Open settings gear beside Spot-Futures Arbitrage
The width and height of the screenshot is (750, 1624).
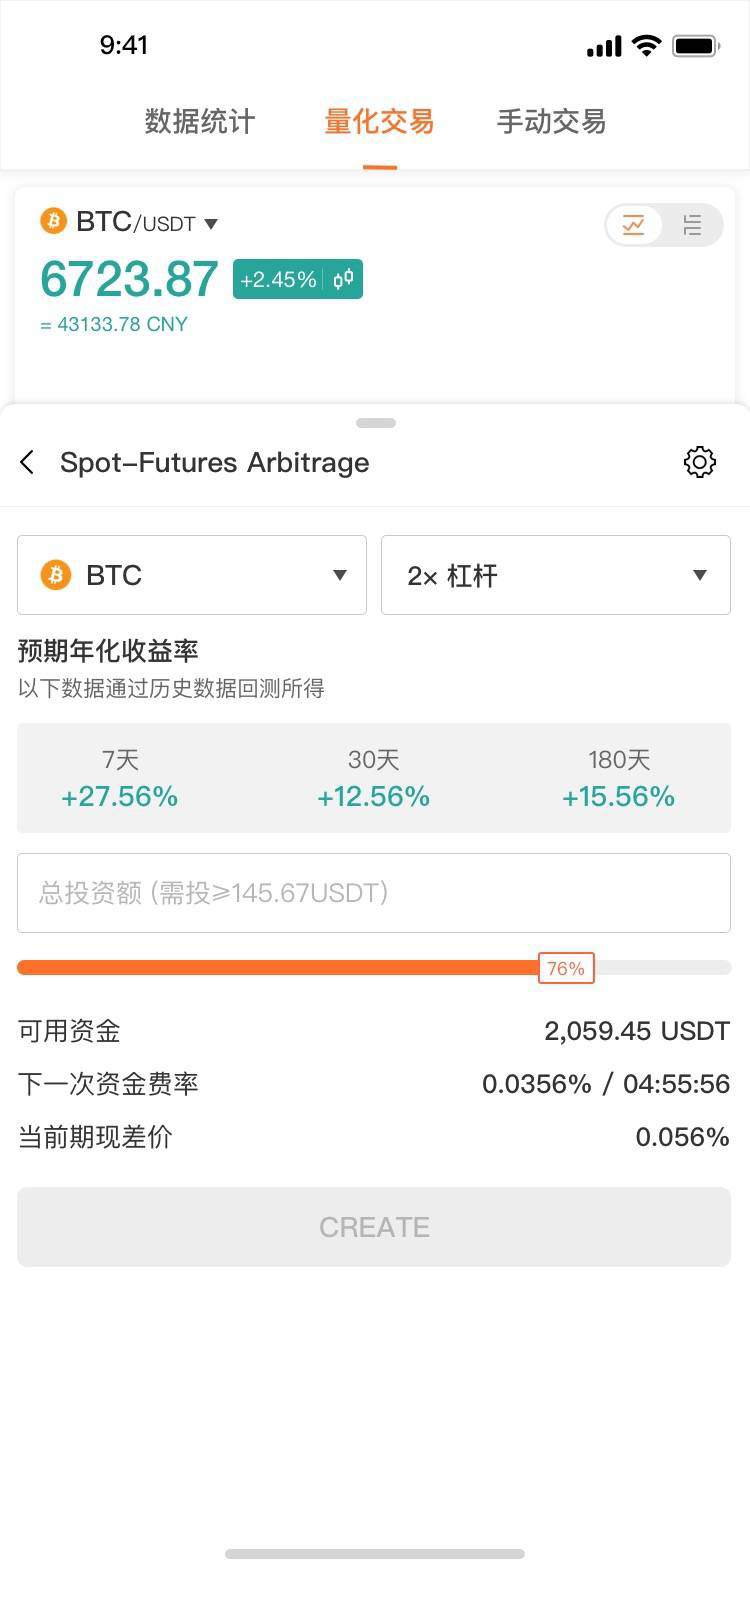click(699, 462)
